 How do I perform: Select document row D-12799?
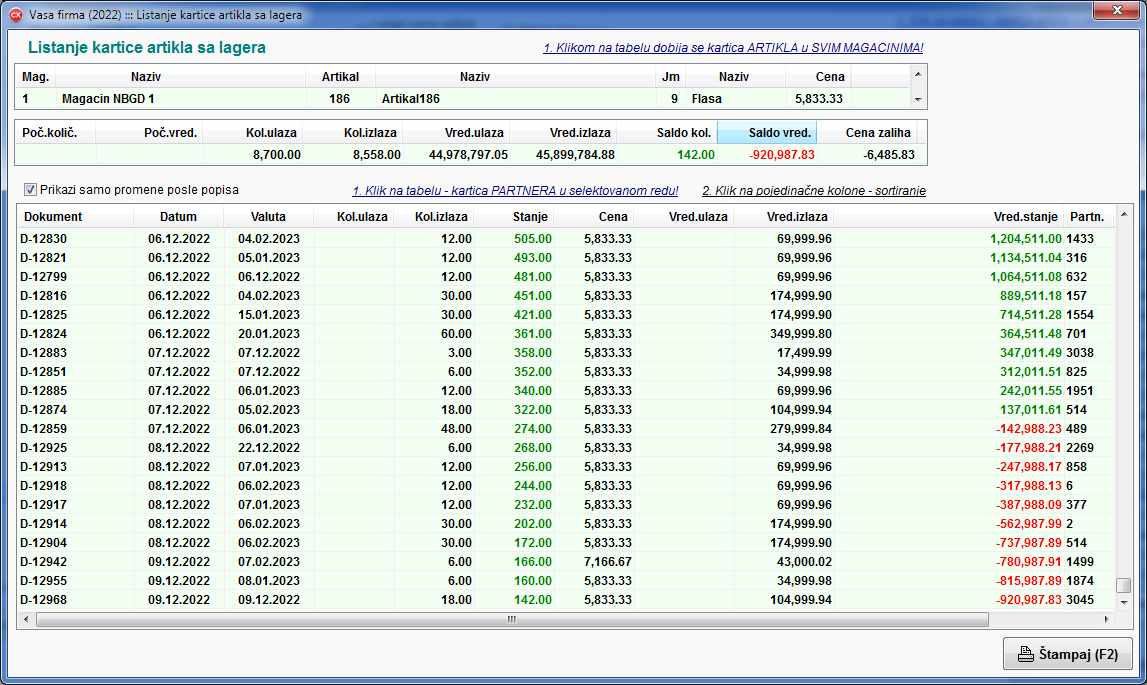pyautogui.click(x=565, y=277)
